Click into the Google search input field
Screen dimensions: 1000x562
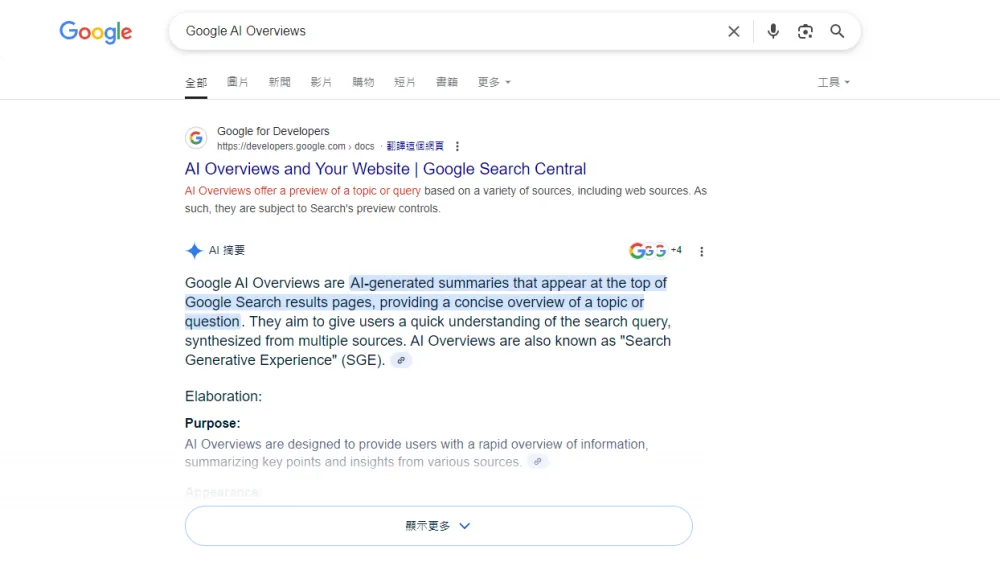tap(440, 31)
